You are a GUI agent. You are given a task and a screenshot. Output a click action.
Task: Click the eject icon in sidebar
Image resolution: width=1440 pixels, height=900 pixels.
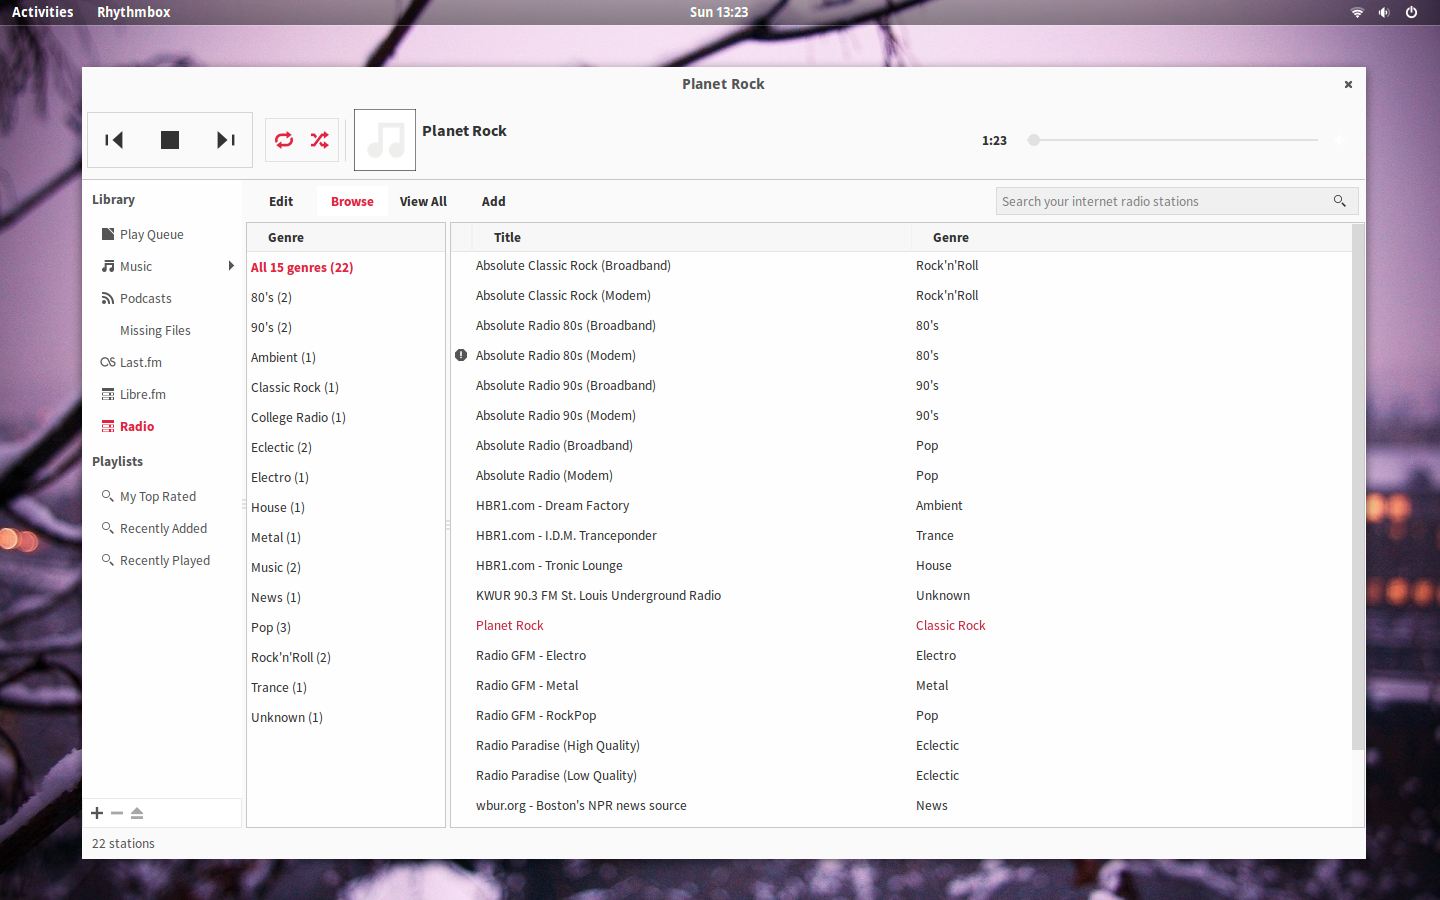click(x=137, y=813)
